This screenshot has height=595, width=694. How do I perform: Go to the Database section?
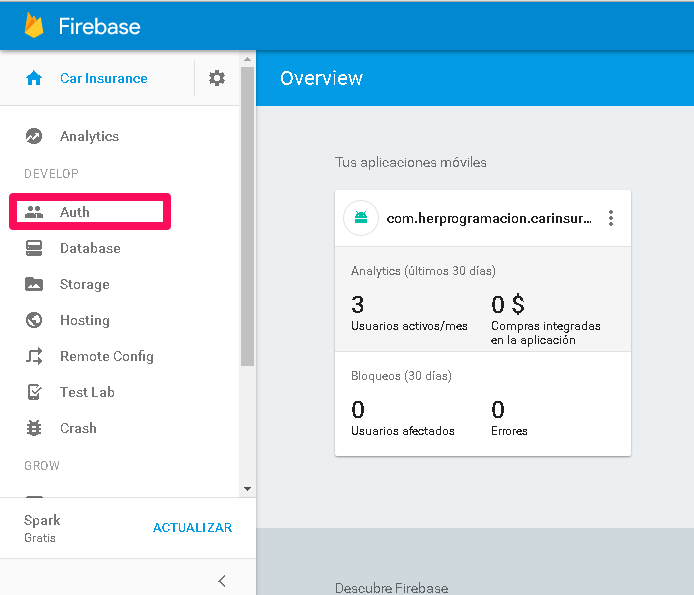[x=90, y=248]
